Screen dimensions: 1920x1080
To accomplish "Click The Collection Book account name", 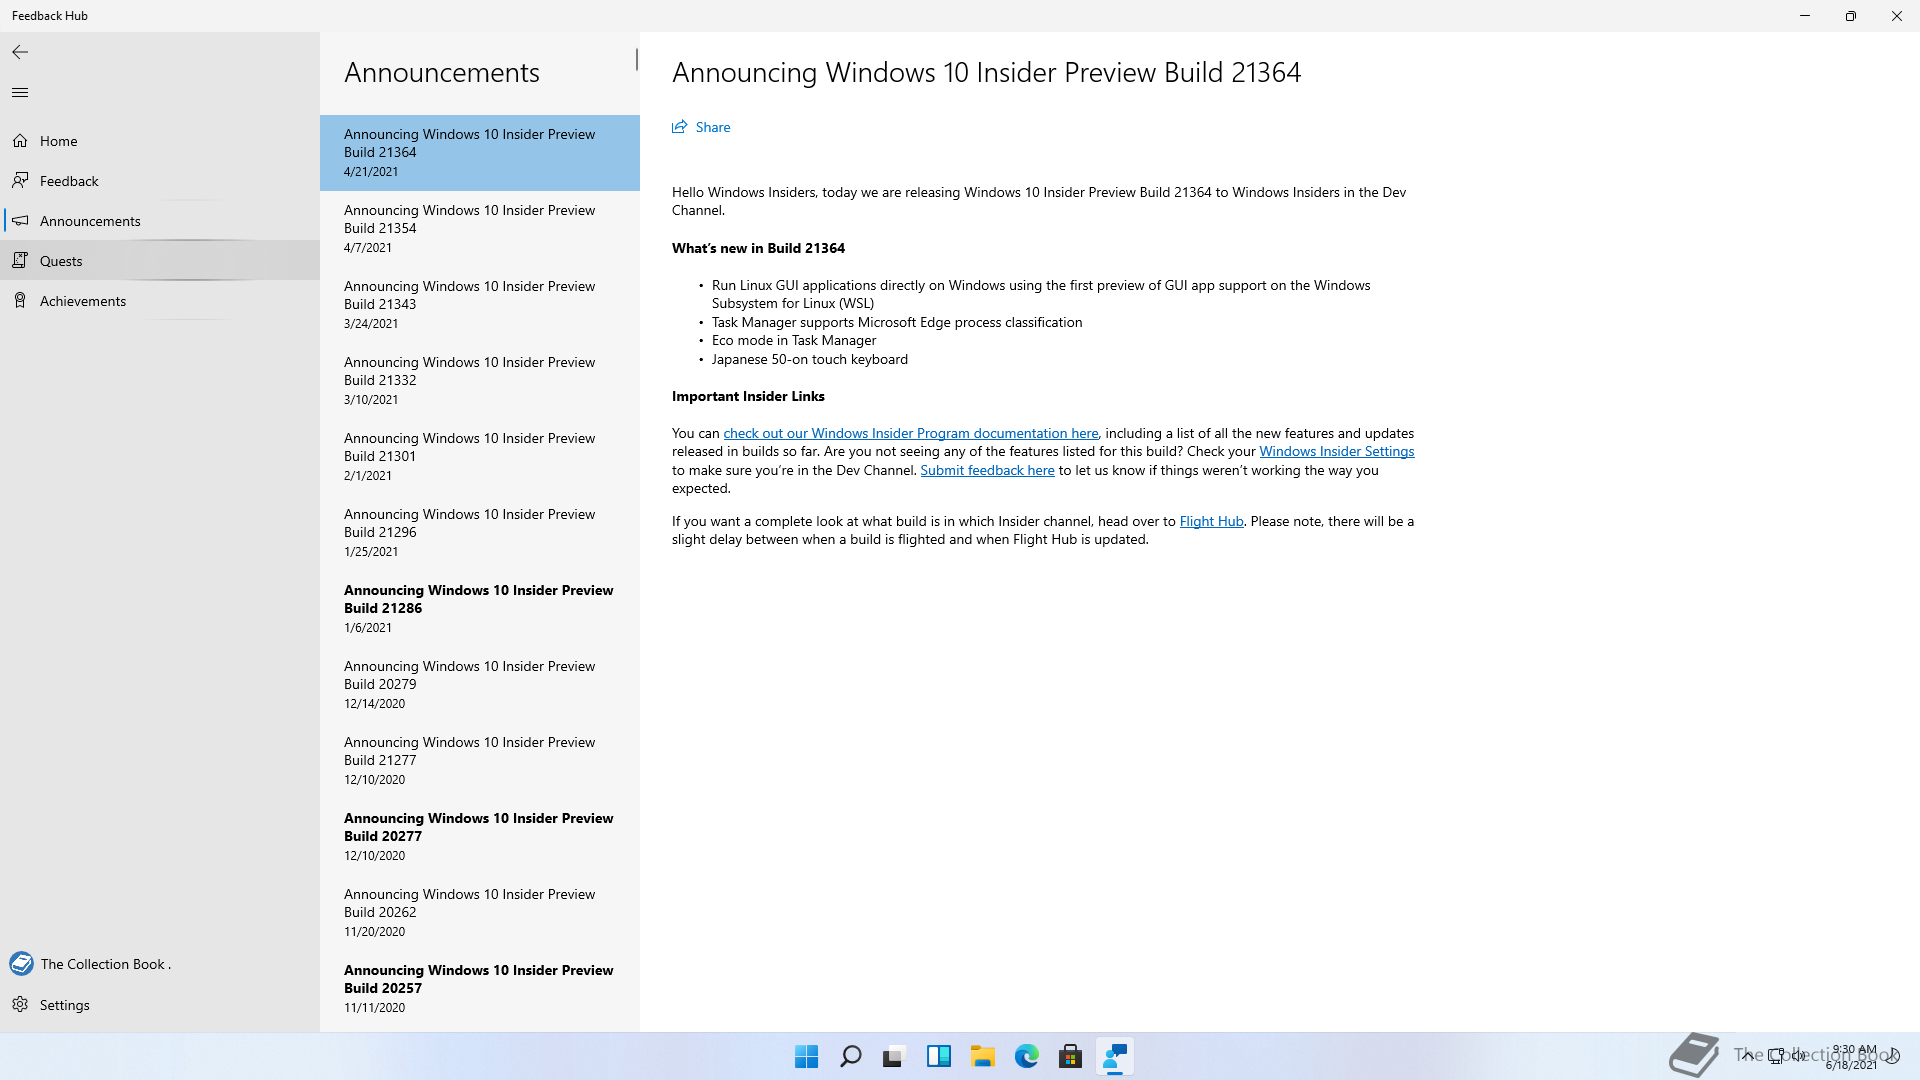I will (x=106, y=964).
